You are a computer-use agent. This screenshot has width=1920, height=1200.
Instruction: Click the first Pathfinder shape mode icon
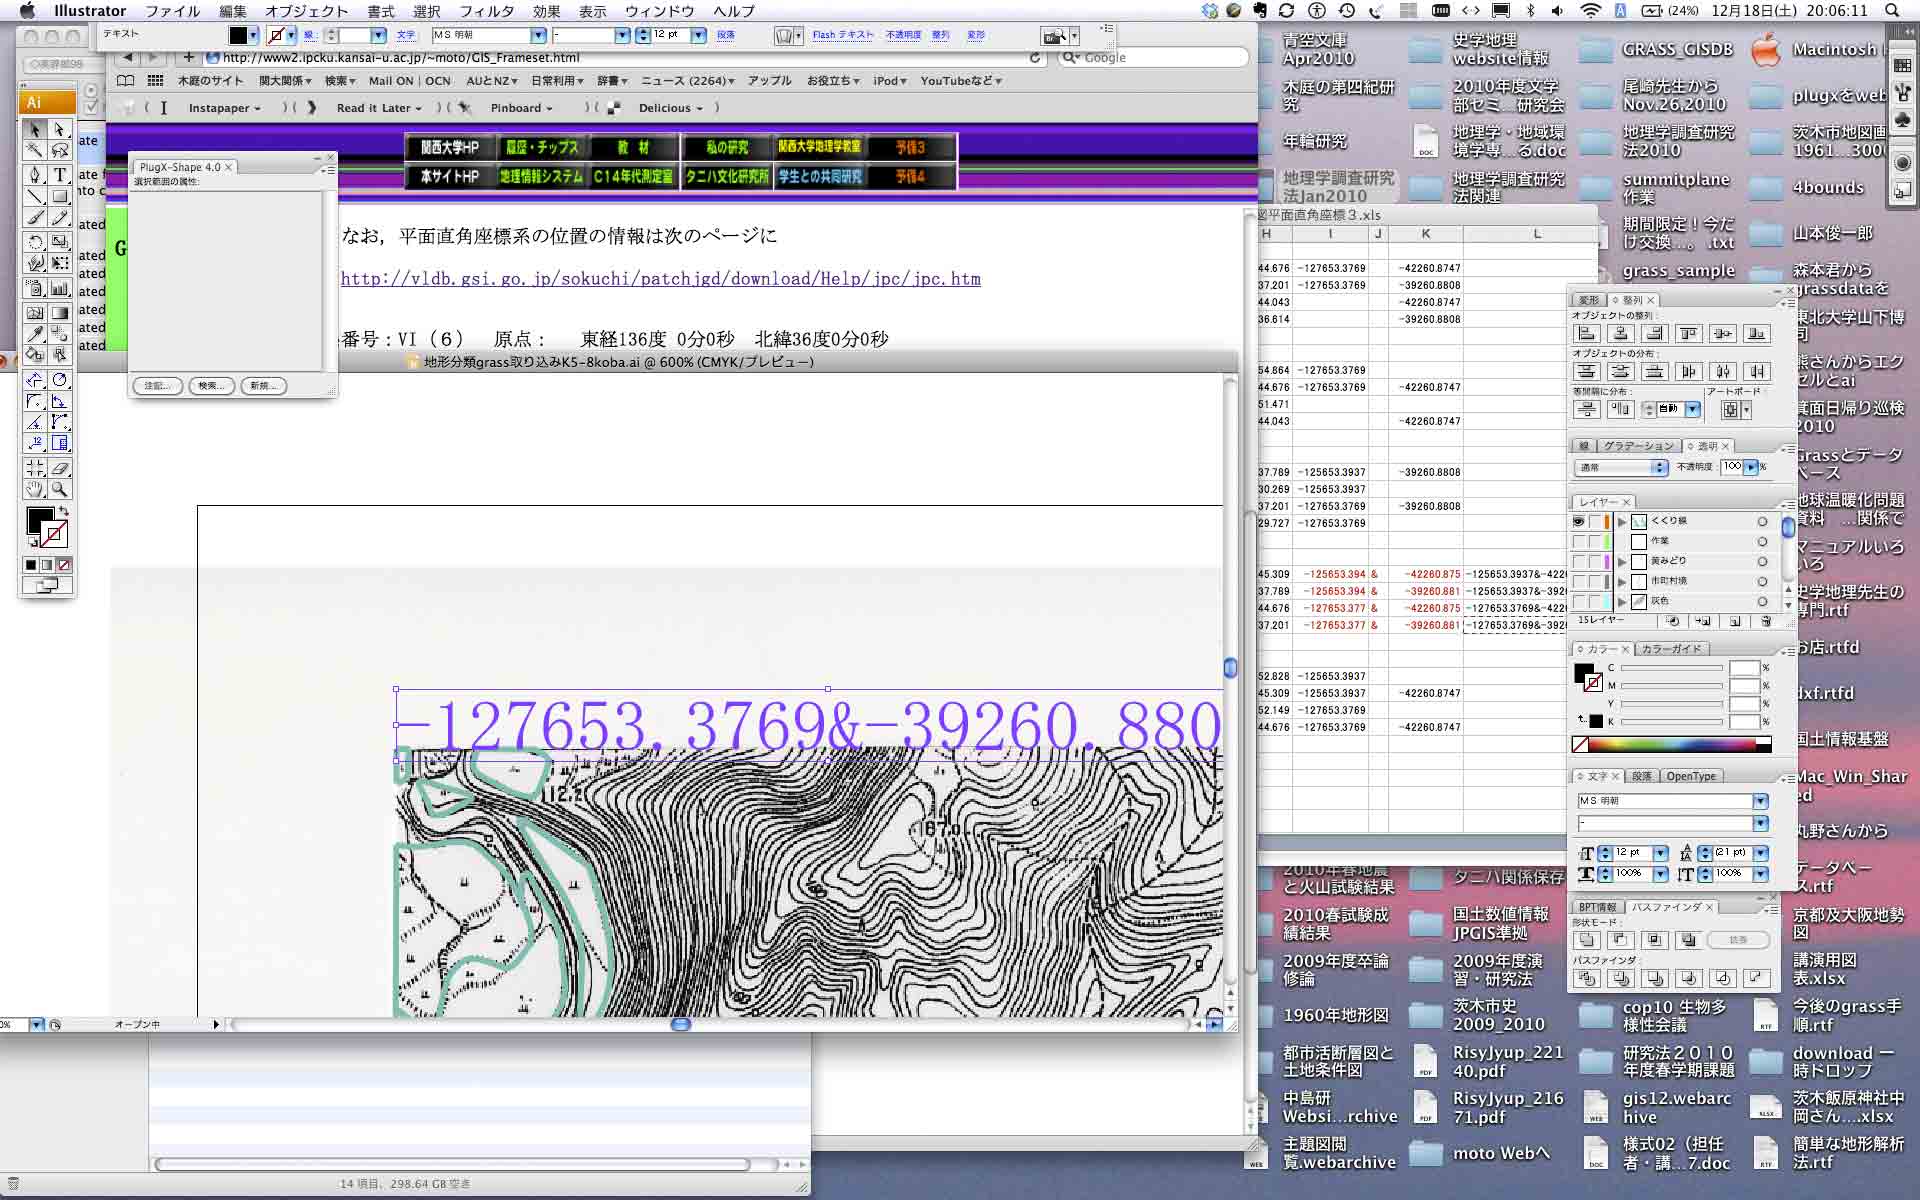click(1586, 940)
